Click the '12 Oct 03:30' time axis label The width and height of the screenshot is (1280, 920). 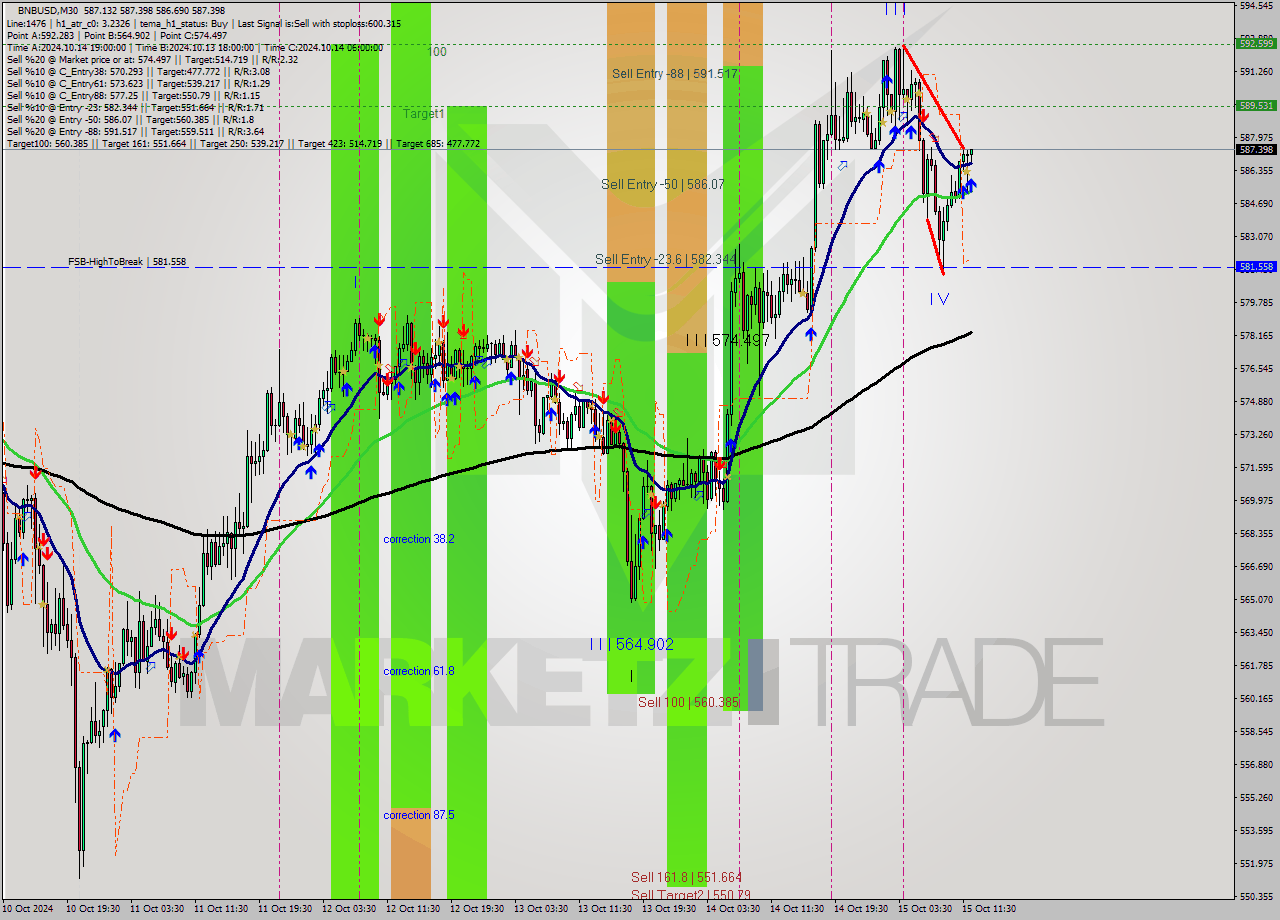click(349, 909)
